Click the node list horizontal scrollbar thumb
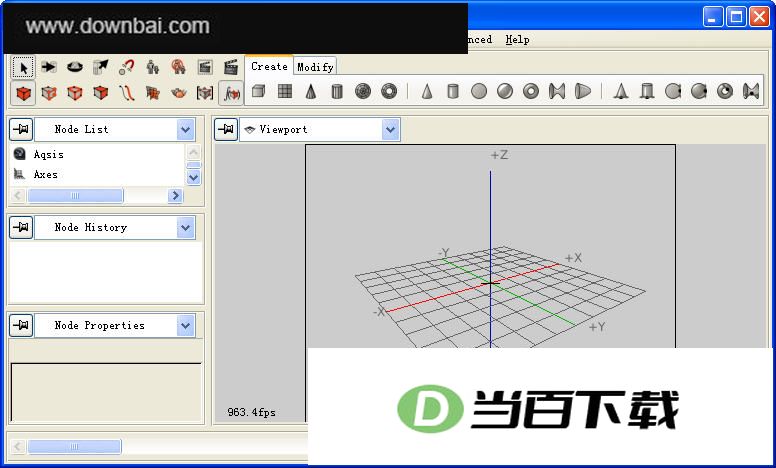Viewport: 776px width, 468px height. click(75, 196)
